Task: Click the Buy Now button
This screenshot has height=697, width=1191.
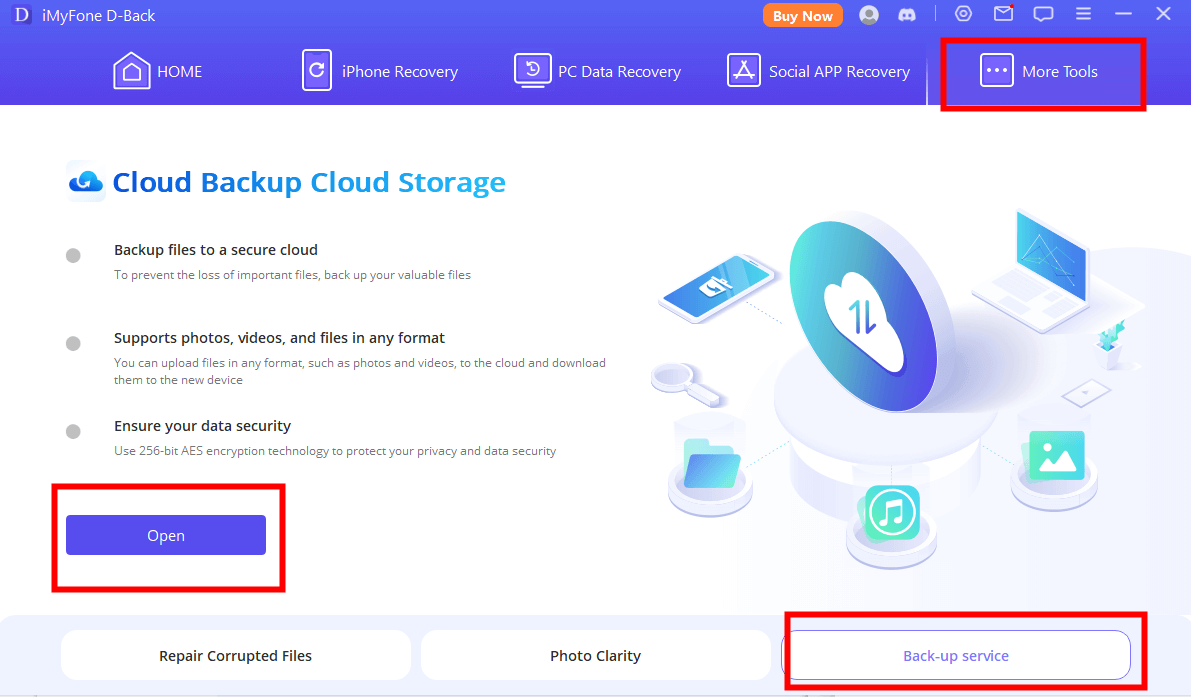Action: [x=803, y=15]
